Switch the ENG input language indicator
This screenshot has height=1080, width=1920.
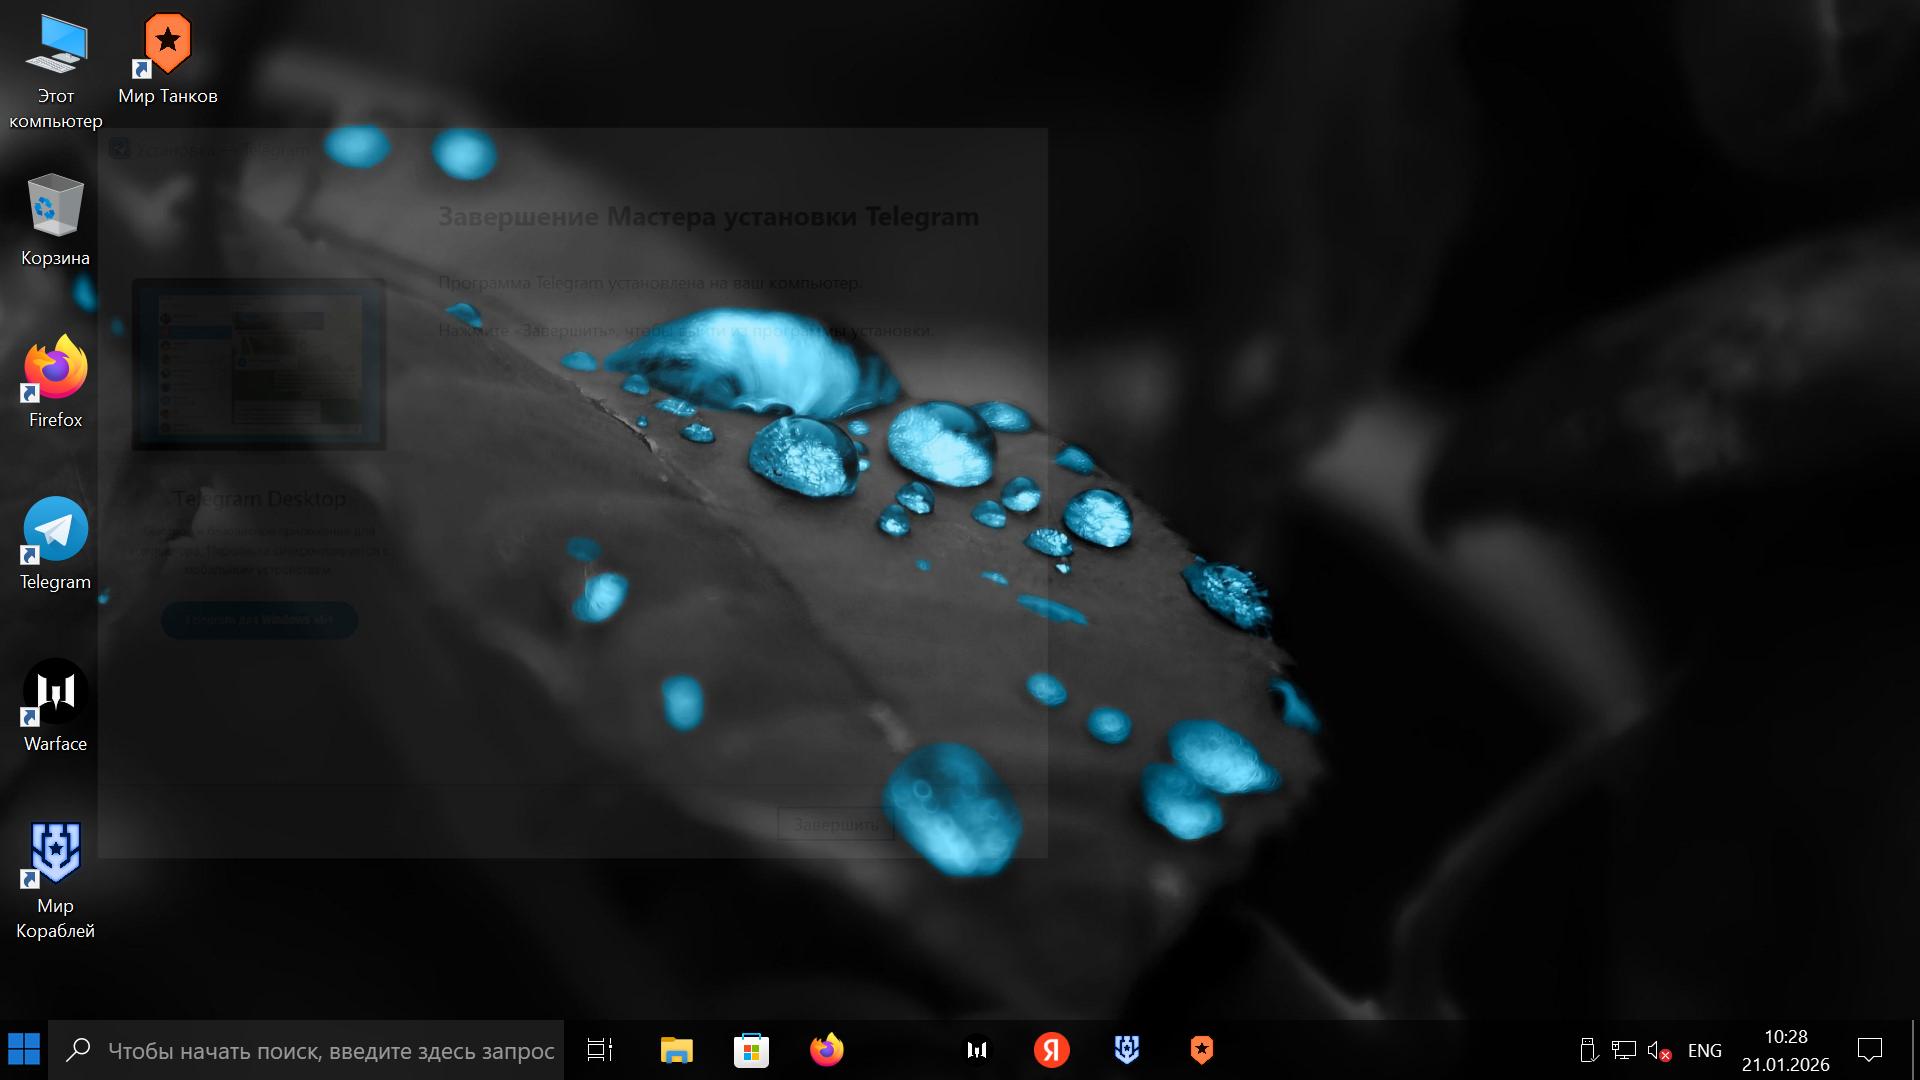click(x=1704, y=1051)
